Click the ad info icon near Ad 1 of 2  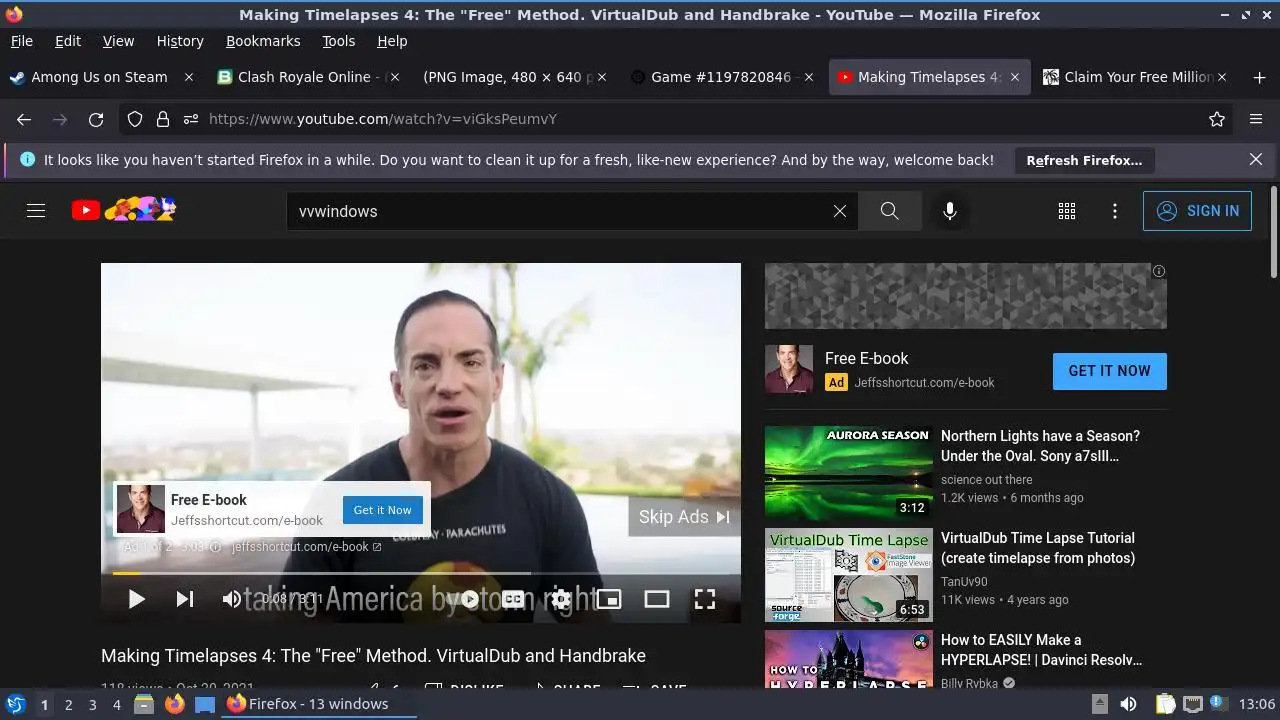click(x=215, y=547)
